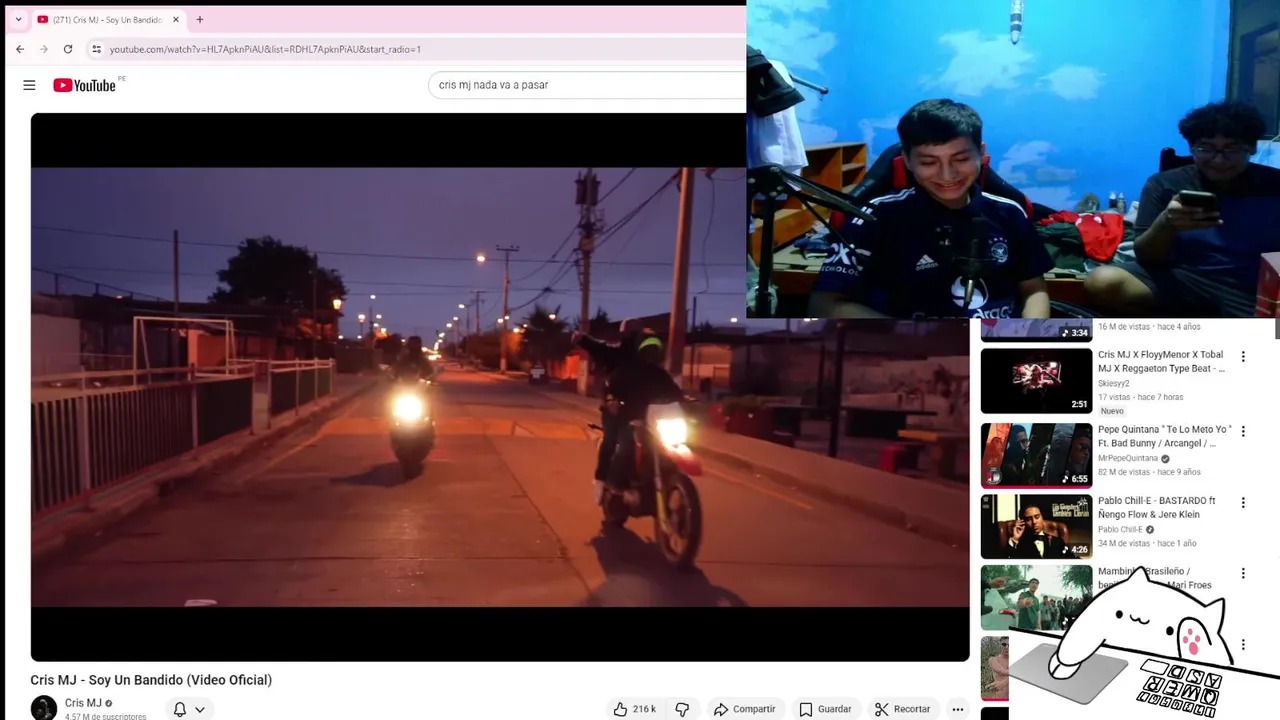Click the video player area
This screenshot has width=1280, height=720.
(x=500, y=387)
